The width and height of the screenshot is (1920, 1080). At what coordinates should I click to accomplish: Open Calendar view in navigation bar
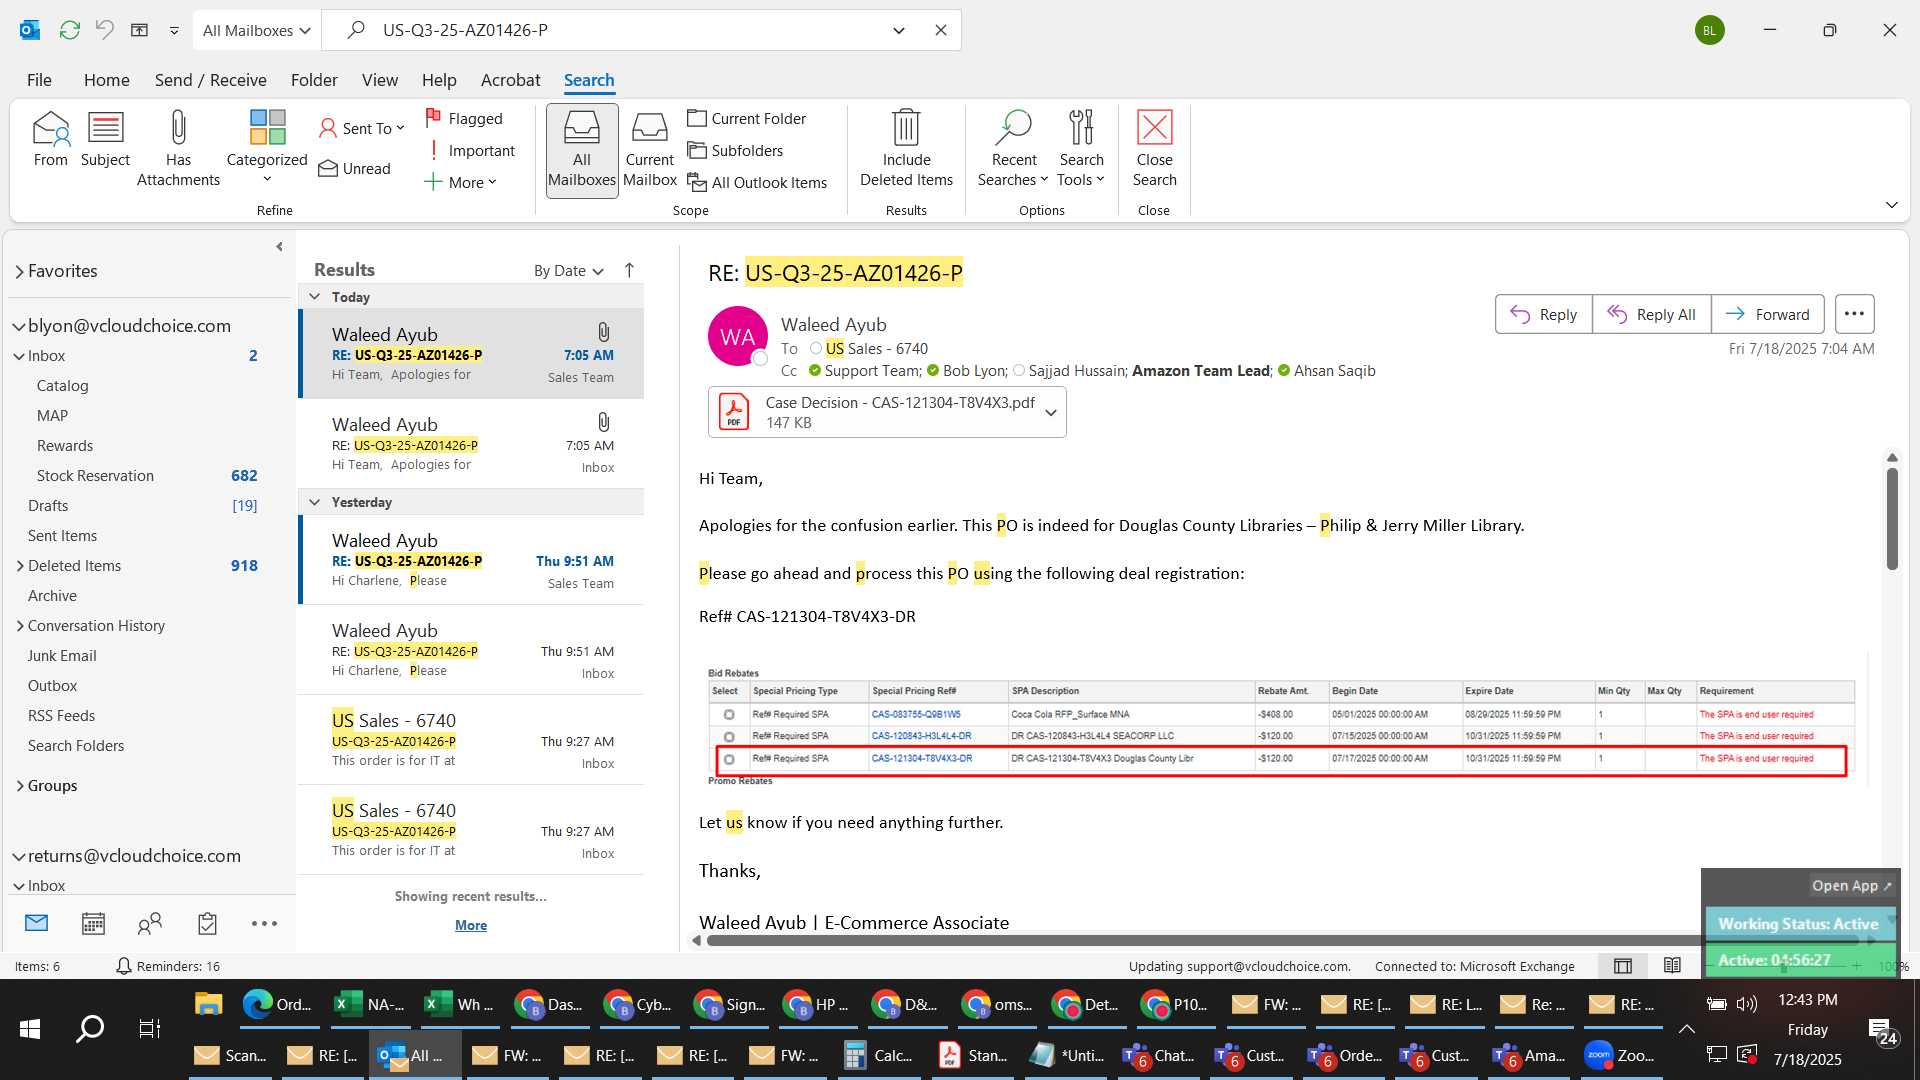pyautogui.click(x=93, y=924)
